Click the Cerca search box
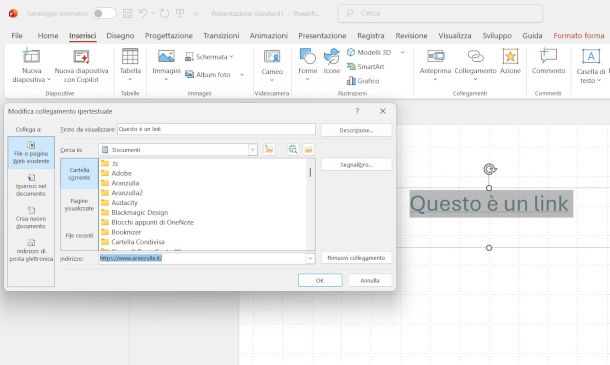The height and width of the screenshot is (365, 610). click(x=440, y=13)
